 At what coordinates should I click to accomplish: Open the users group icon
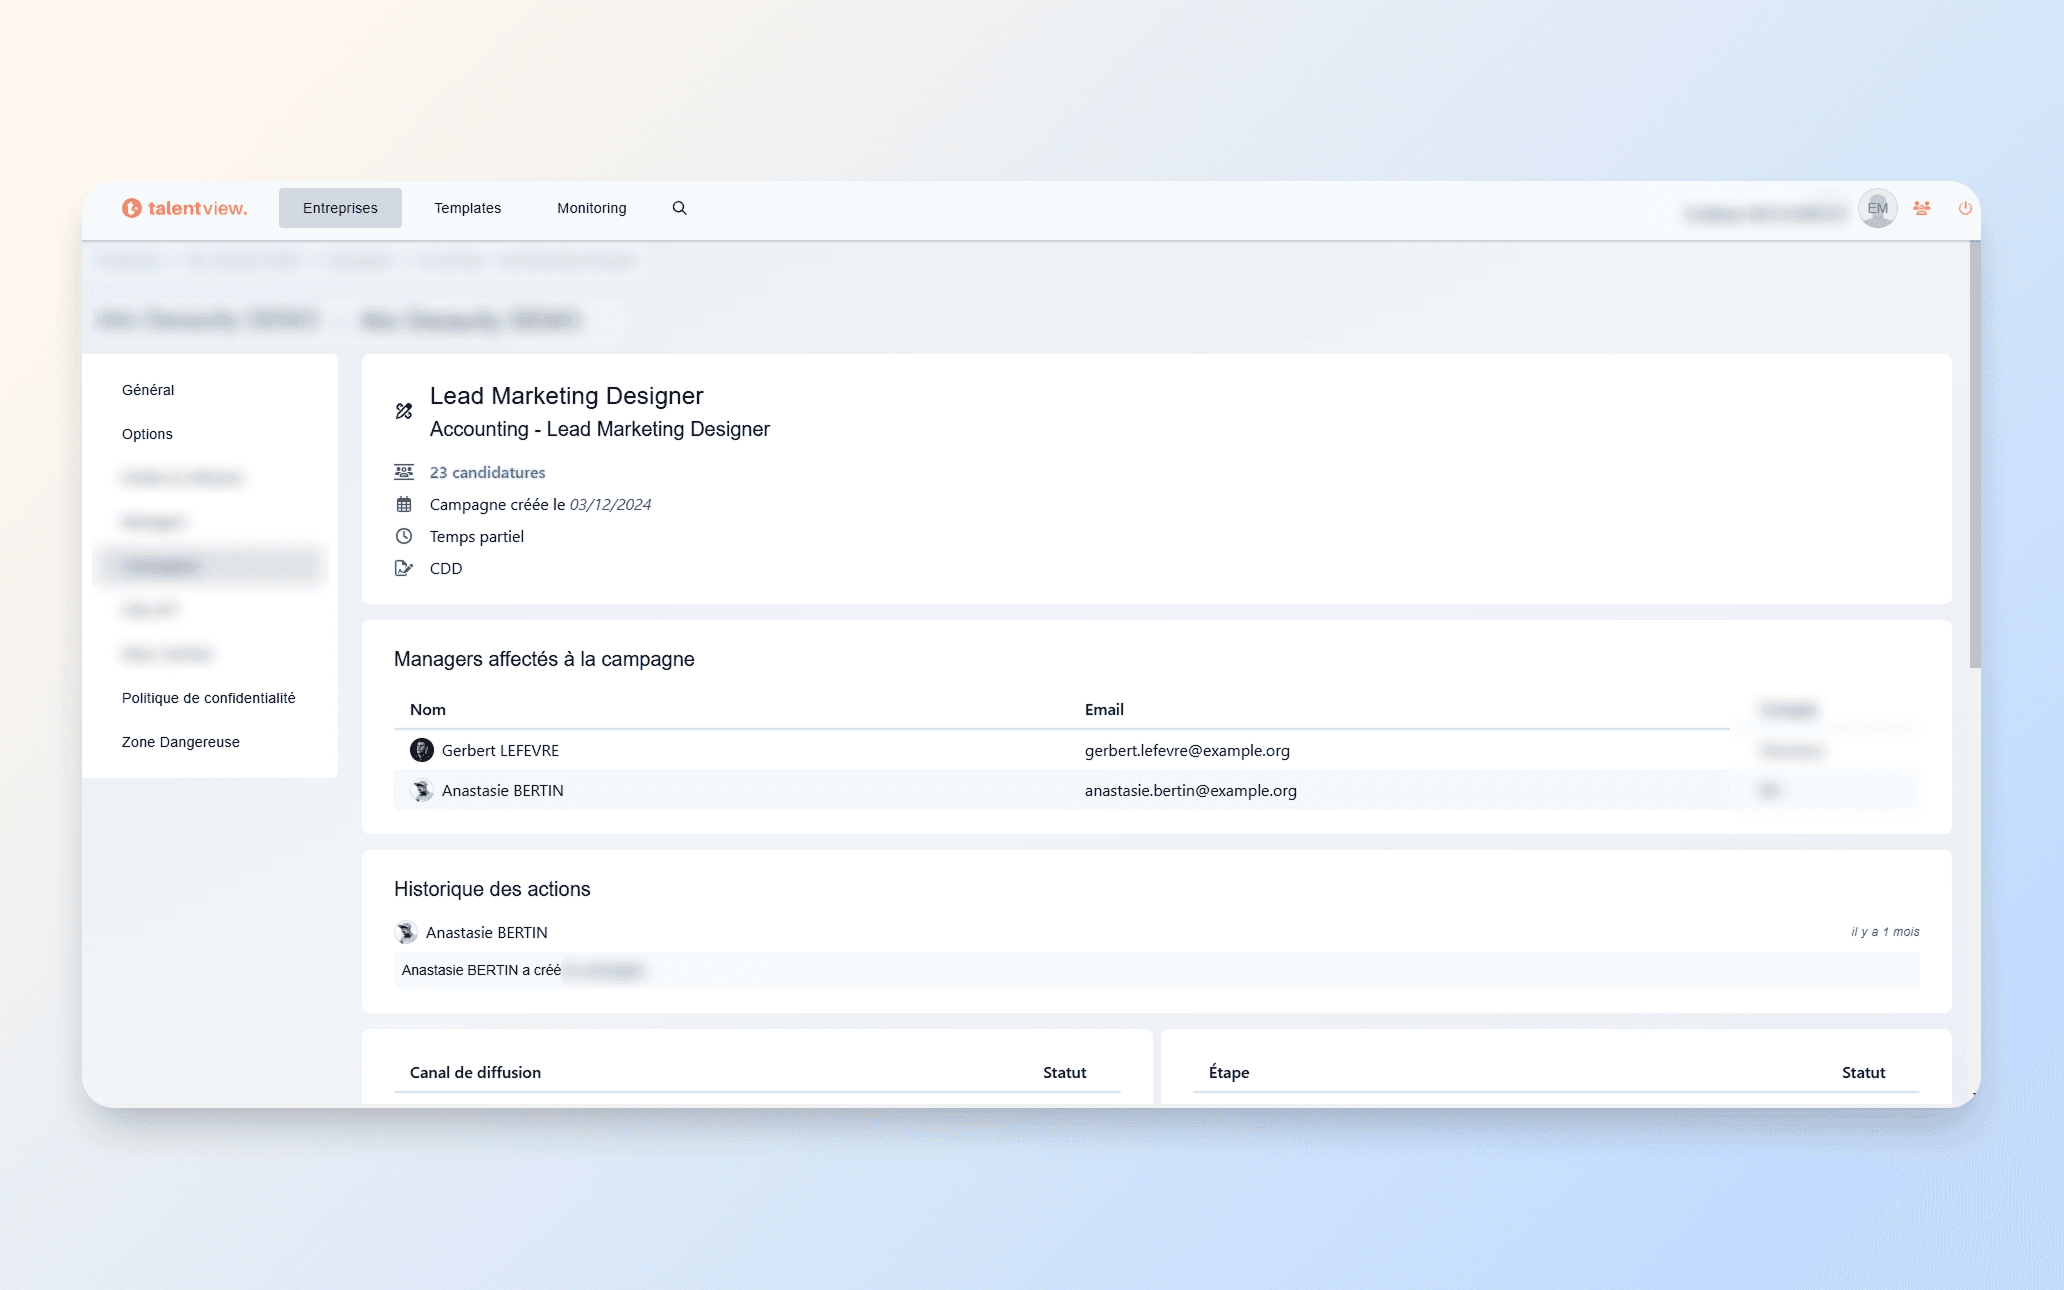(x=1921, y=208)
